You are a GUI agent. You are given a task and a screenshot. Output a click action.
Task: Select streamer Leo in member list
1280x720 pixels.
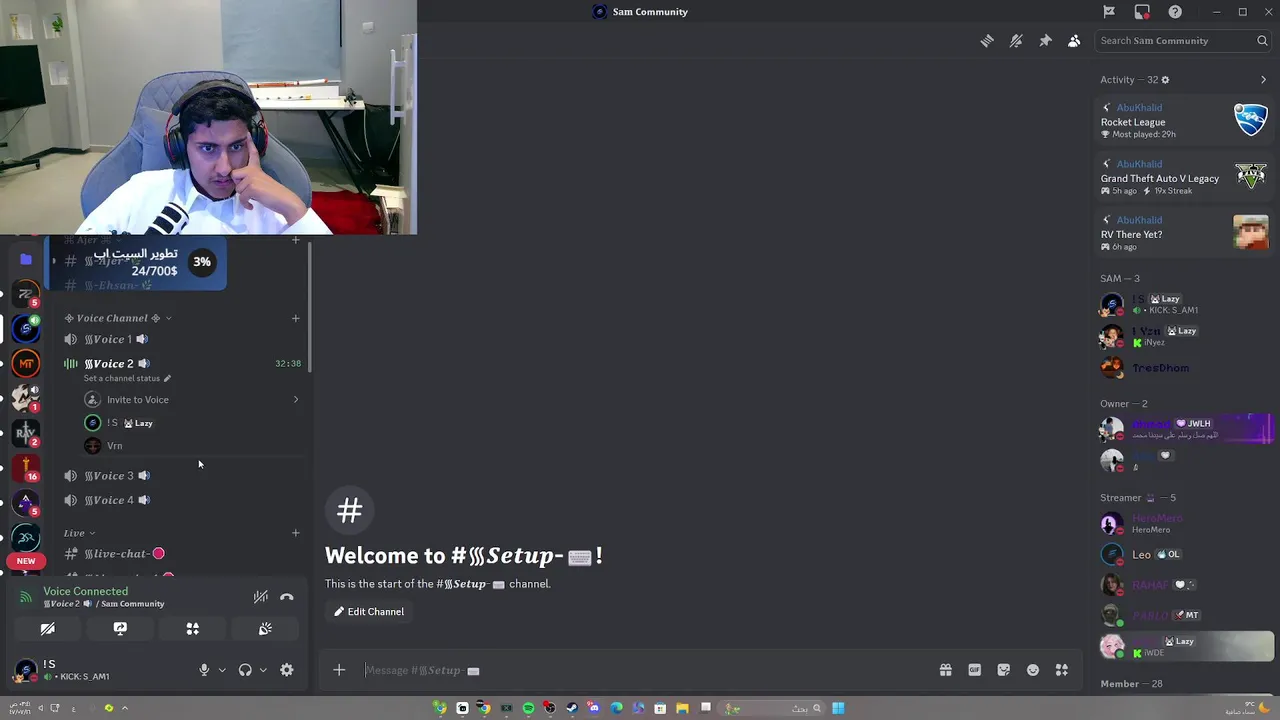click(1184, 554)
